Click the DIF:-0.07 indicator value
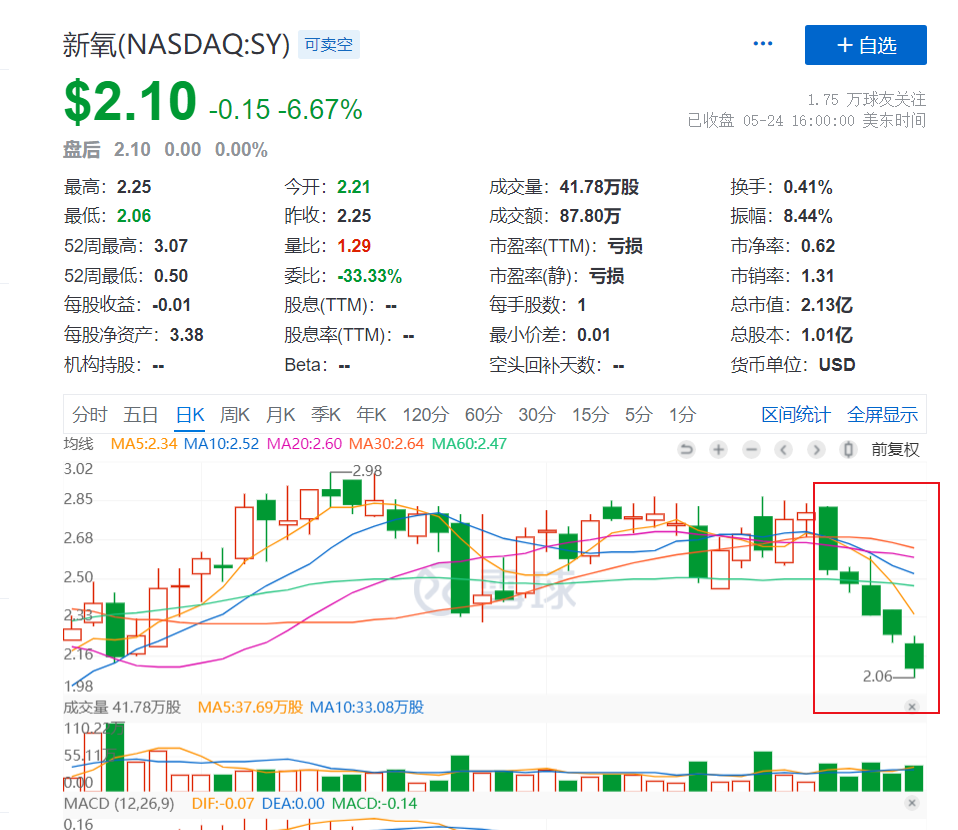 222,803
